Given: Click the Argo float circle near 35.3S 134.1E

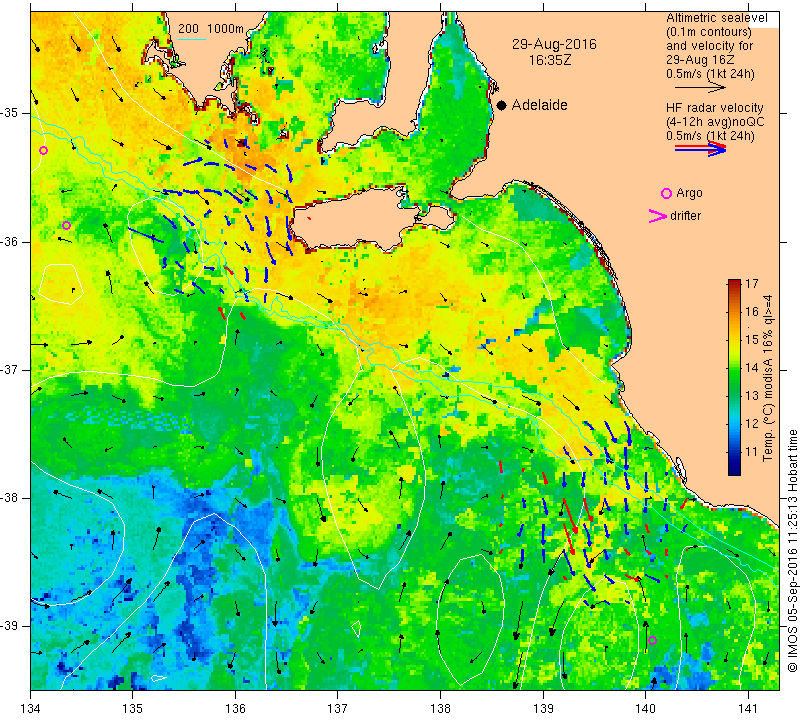Looking at the screenshot, I should tap(43, 151).
